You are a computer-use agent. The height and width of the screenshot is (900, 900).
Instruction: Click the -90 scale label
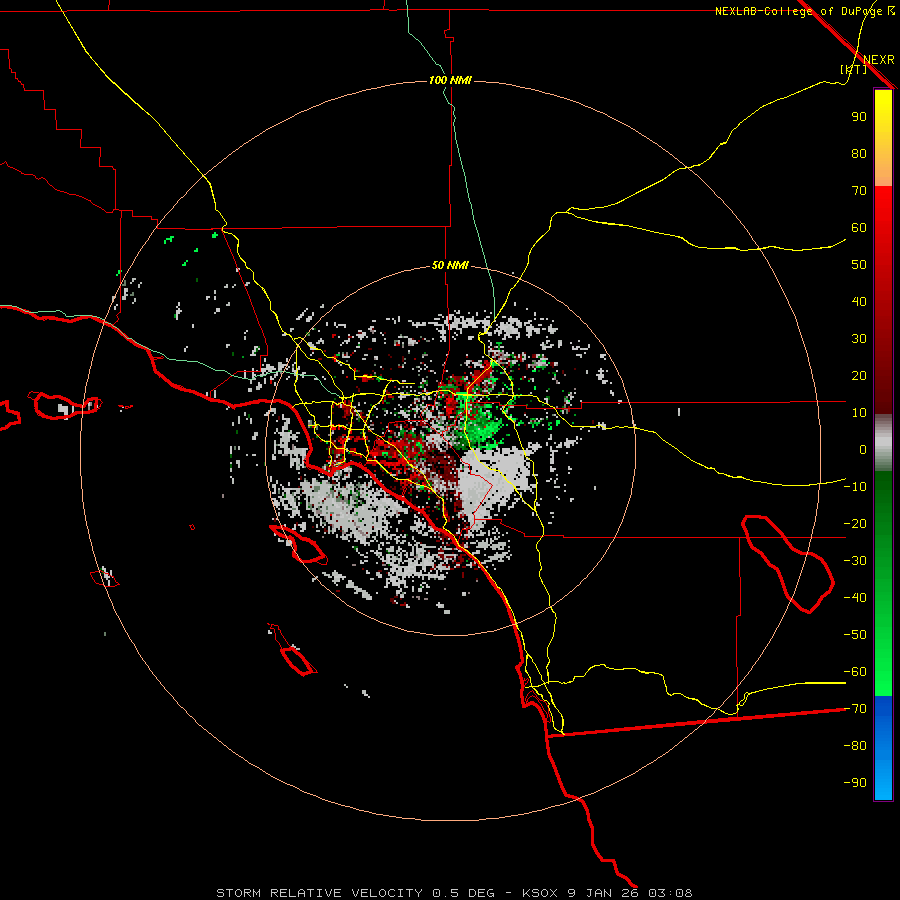click(x=855, y=783)
